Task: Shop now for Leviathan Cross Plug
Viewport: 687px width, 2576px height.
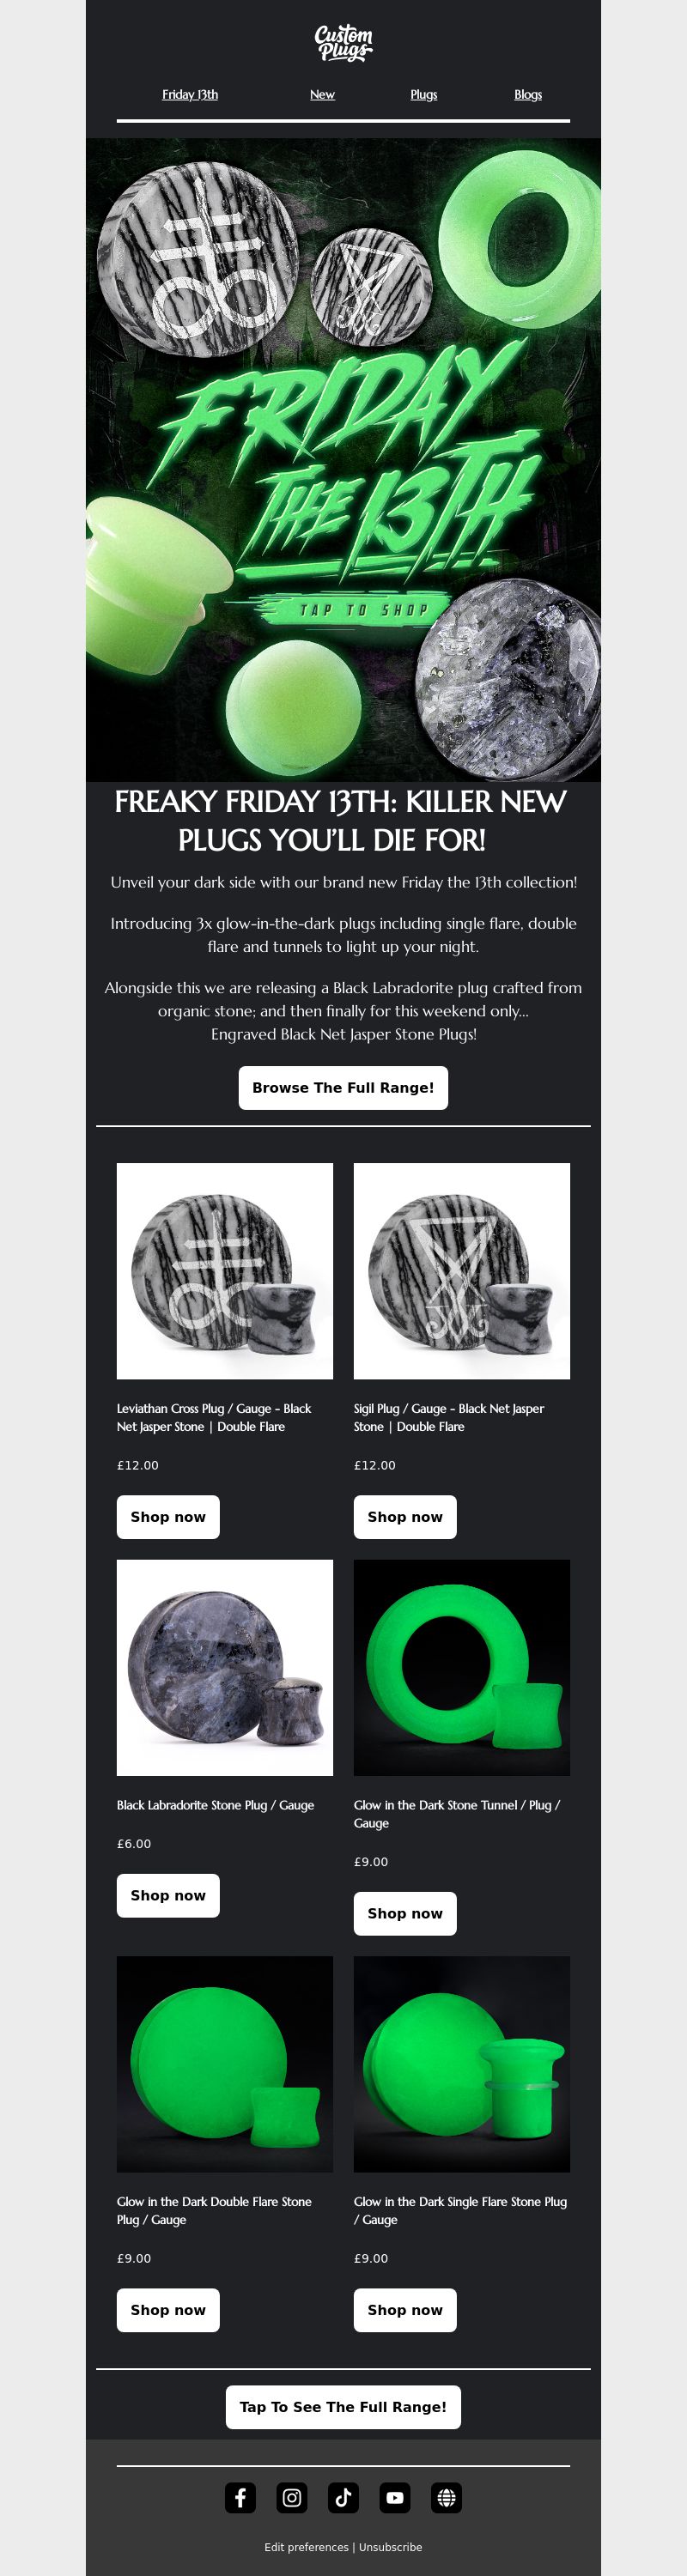Action: pos(168,1516)
